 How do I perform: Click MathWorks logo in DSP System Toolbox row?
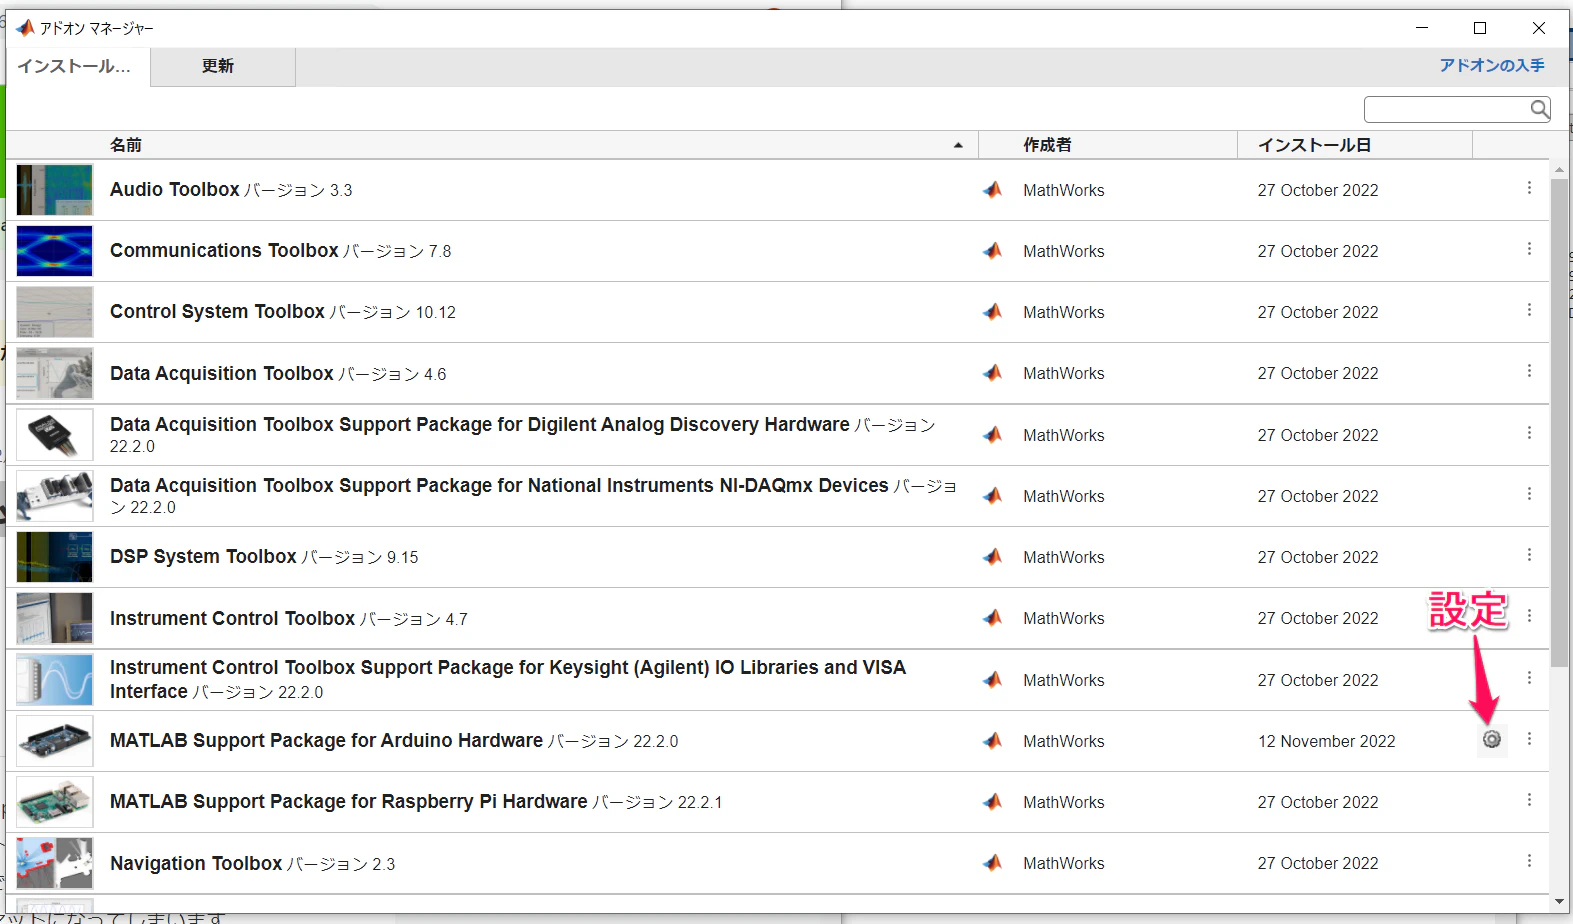[x=992, y=557]
